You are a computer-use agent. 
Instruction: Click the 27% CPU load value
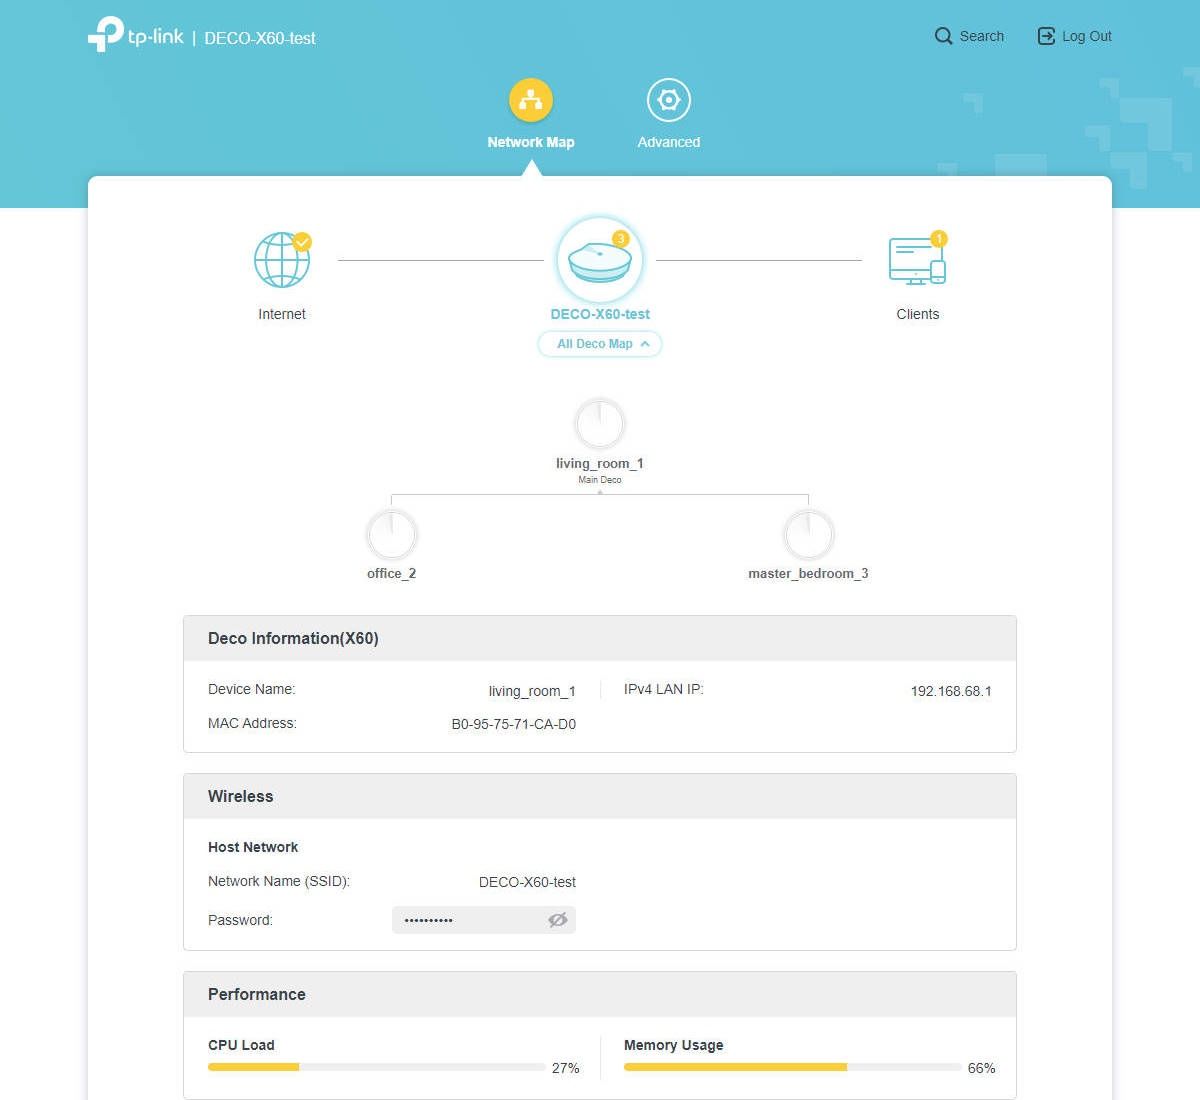566,1068
